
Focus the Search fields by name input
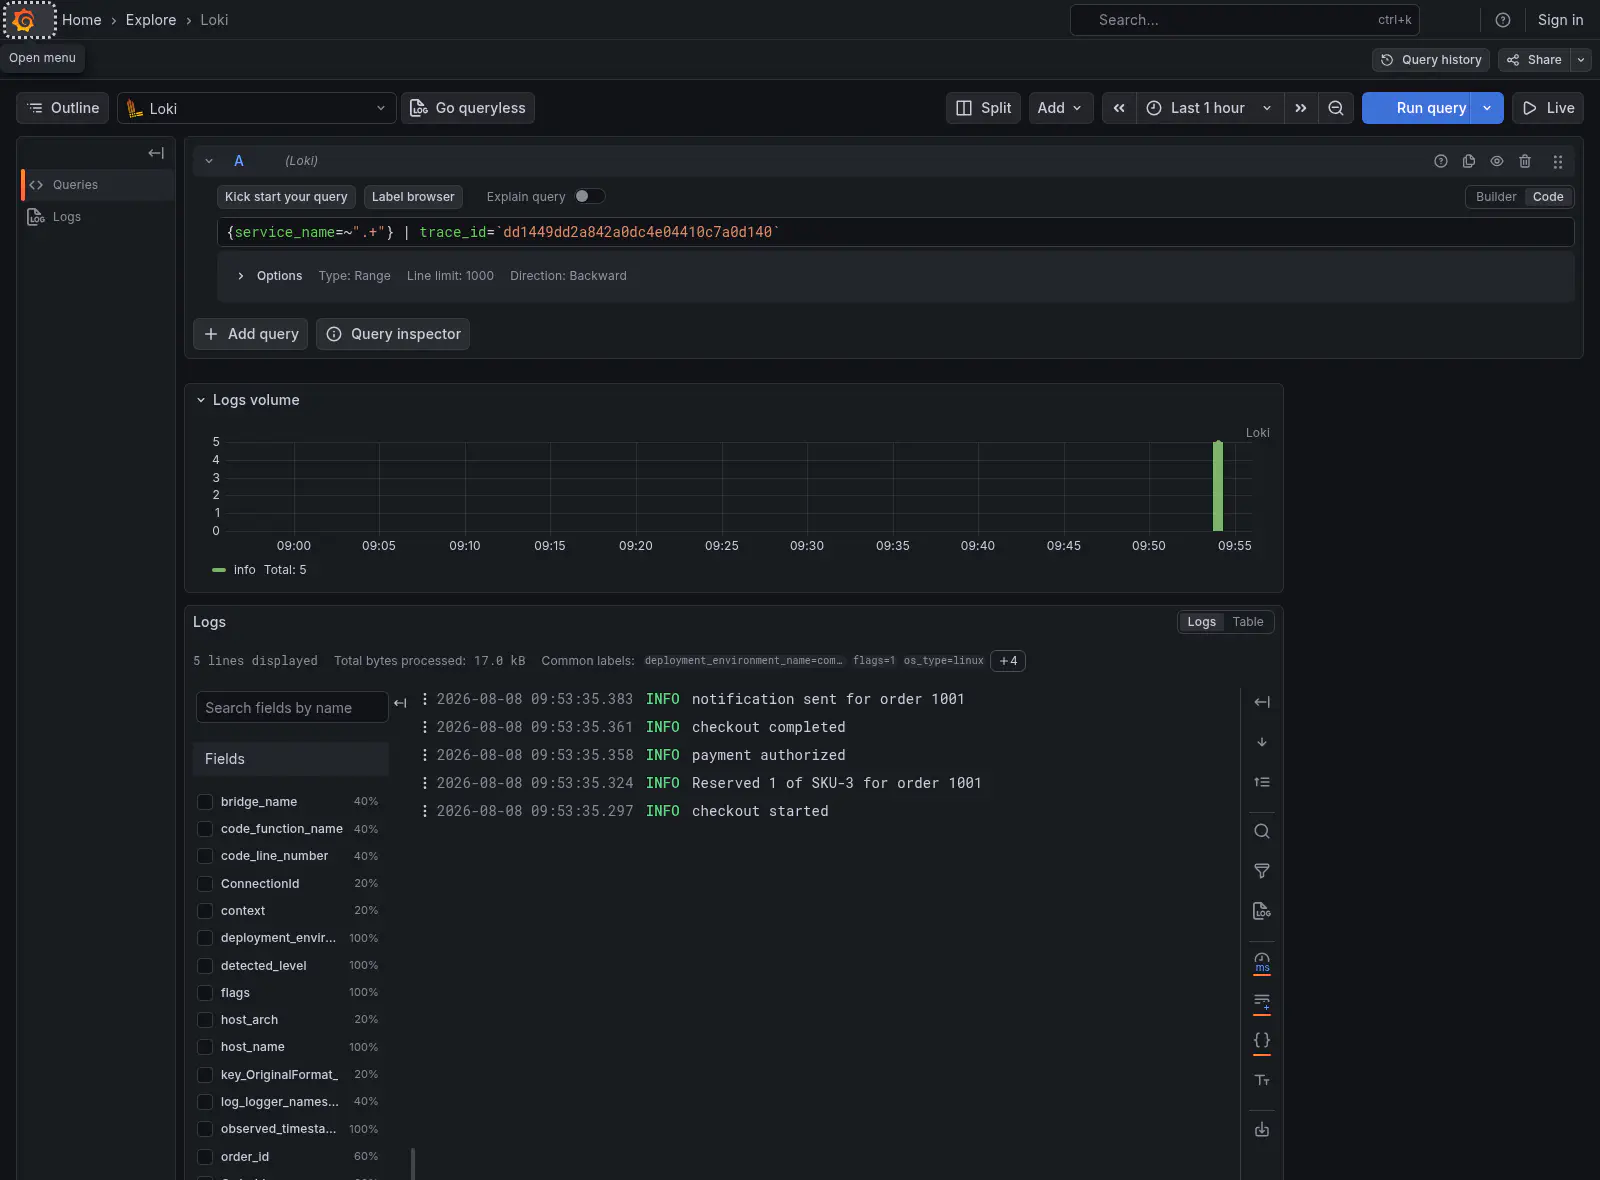292,708
